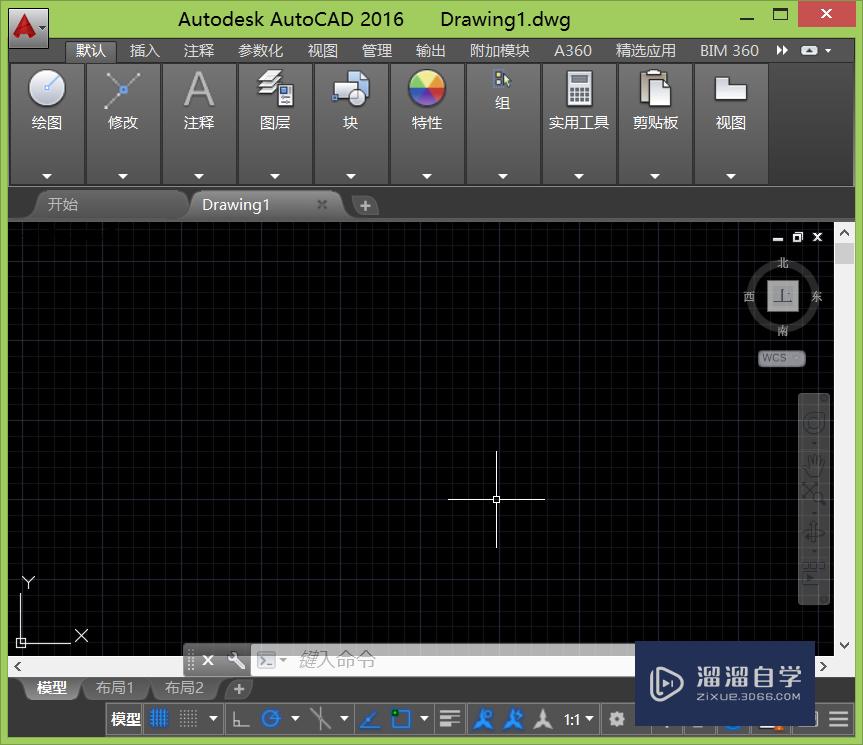Click the top face of the ViewCube
Viewport: 863px width, 745px height.
pos(782,295)
